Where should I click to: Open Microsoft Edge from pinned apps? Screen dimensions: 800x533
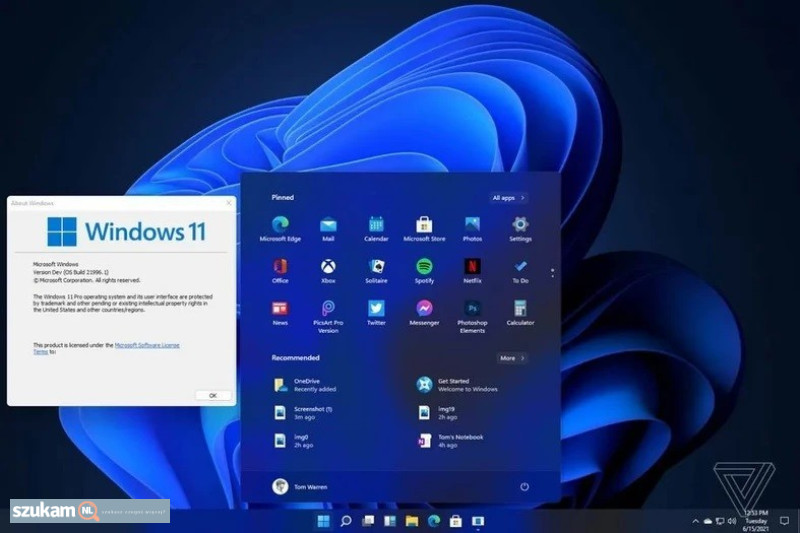coord(280,229)
